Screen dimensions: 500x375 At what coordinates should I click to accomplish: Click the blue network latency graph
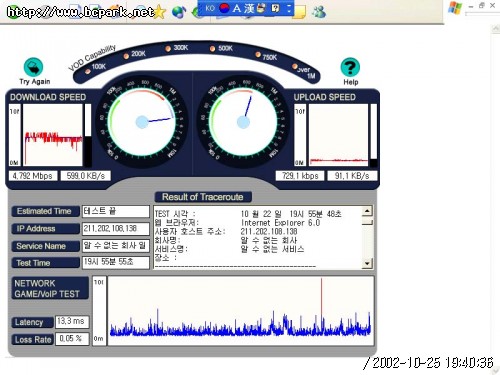(x=241, y=310)
